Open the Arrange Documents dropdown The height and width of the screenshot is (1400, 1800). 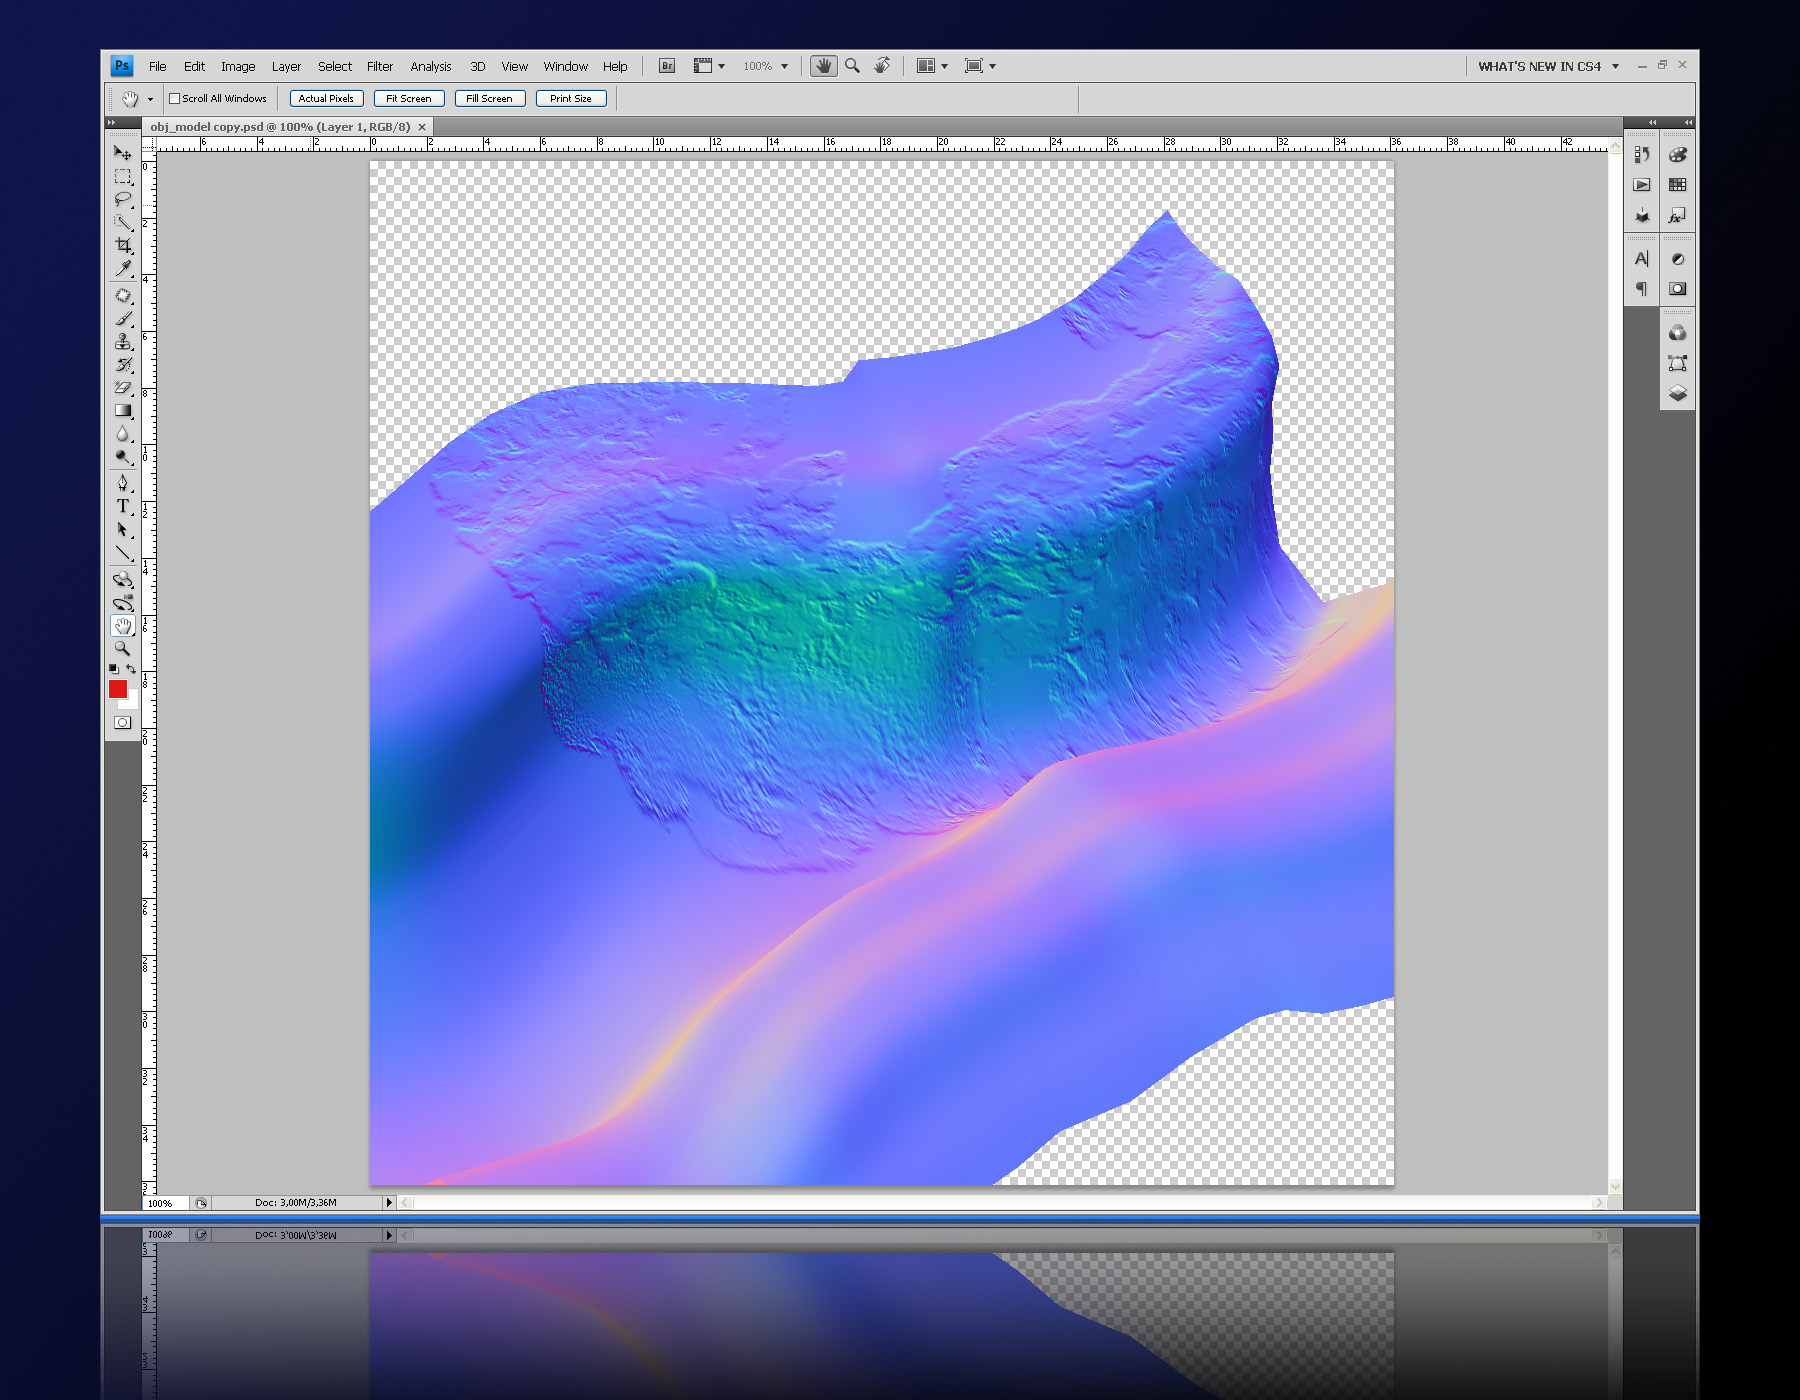coord(932,66)
